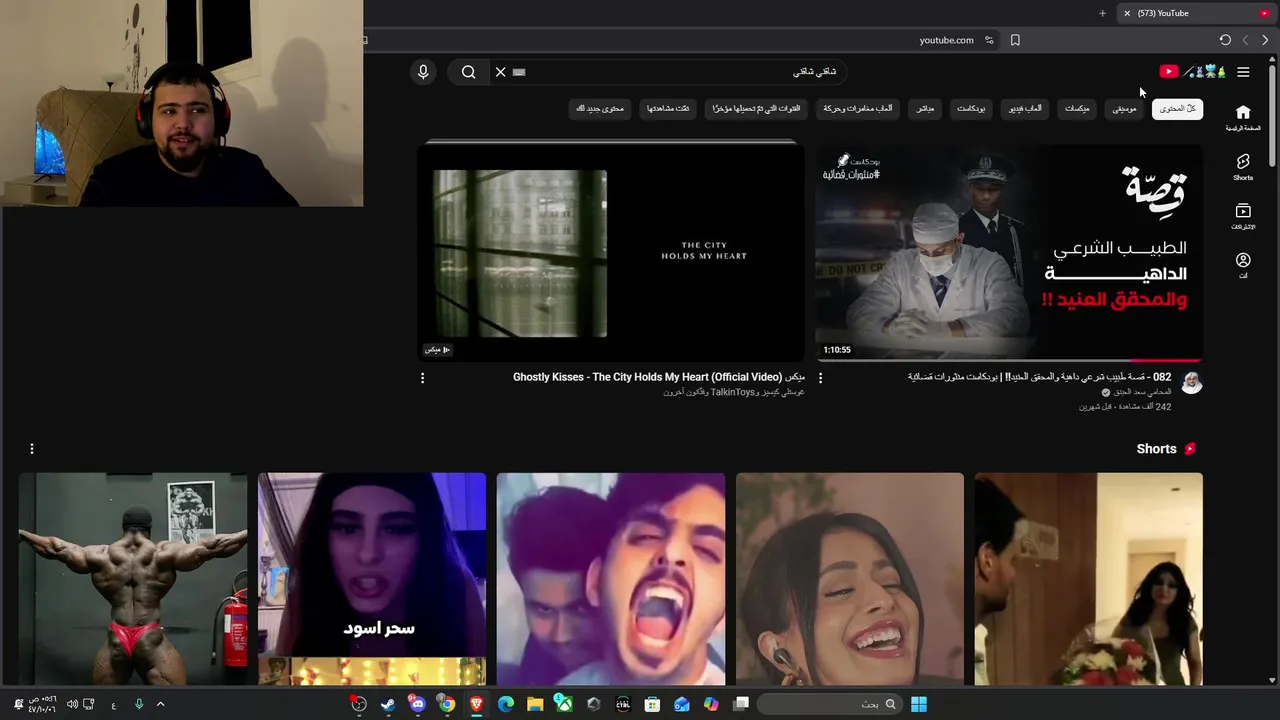Open options menu for the podcast 082 video
The width and height of the screenshot is (1280, 720).
click(x=820, y=378)
